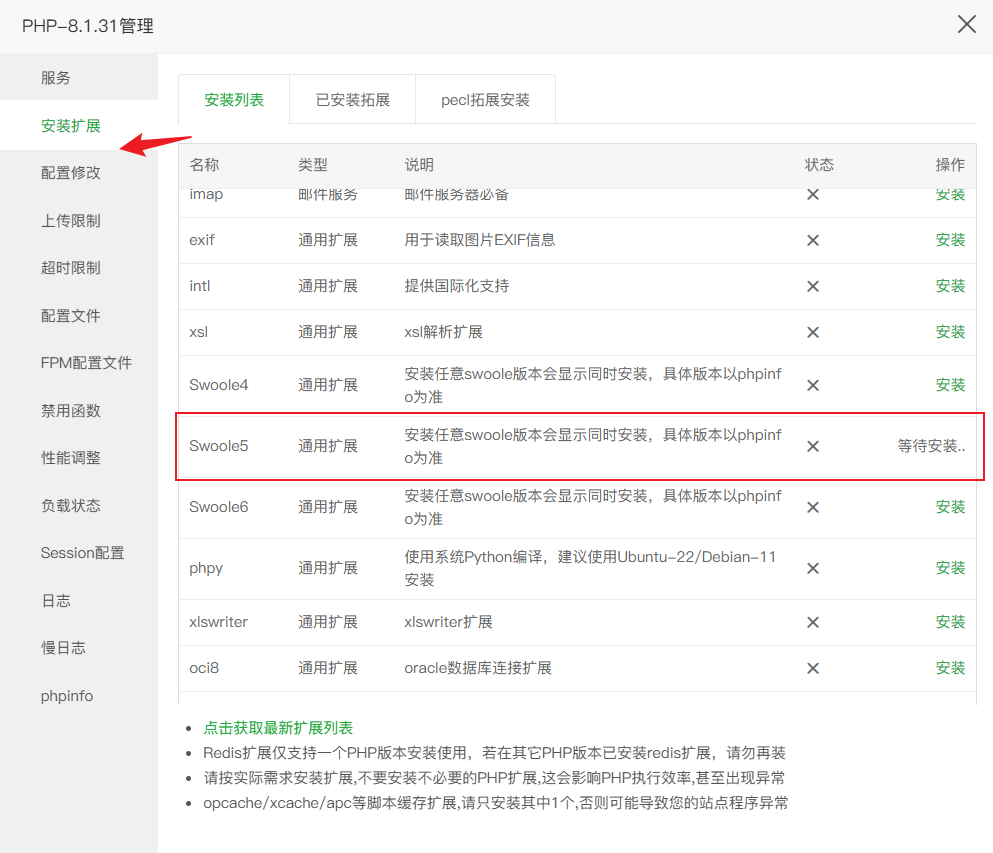Screen dimensions: 993x853
Task: Click the status cross icon beside imap
Action: point(813,194)
